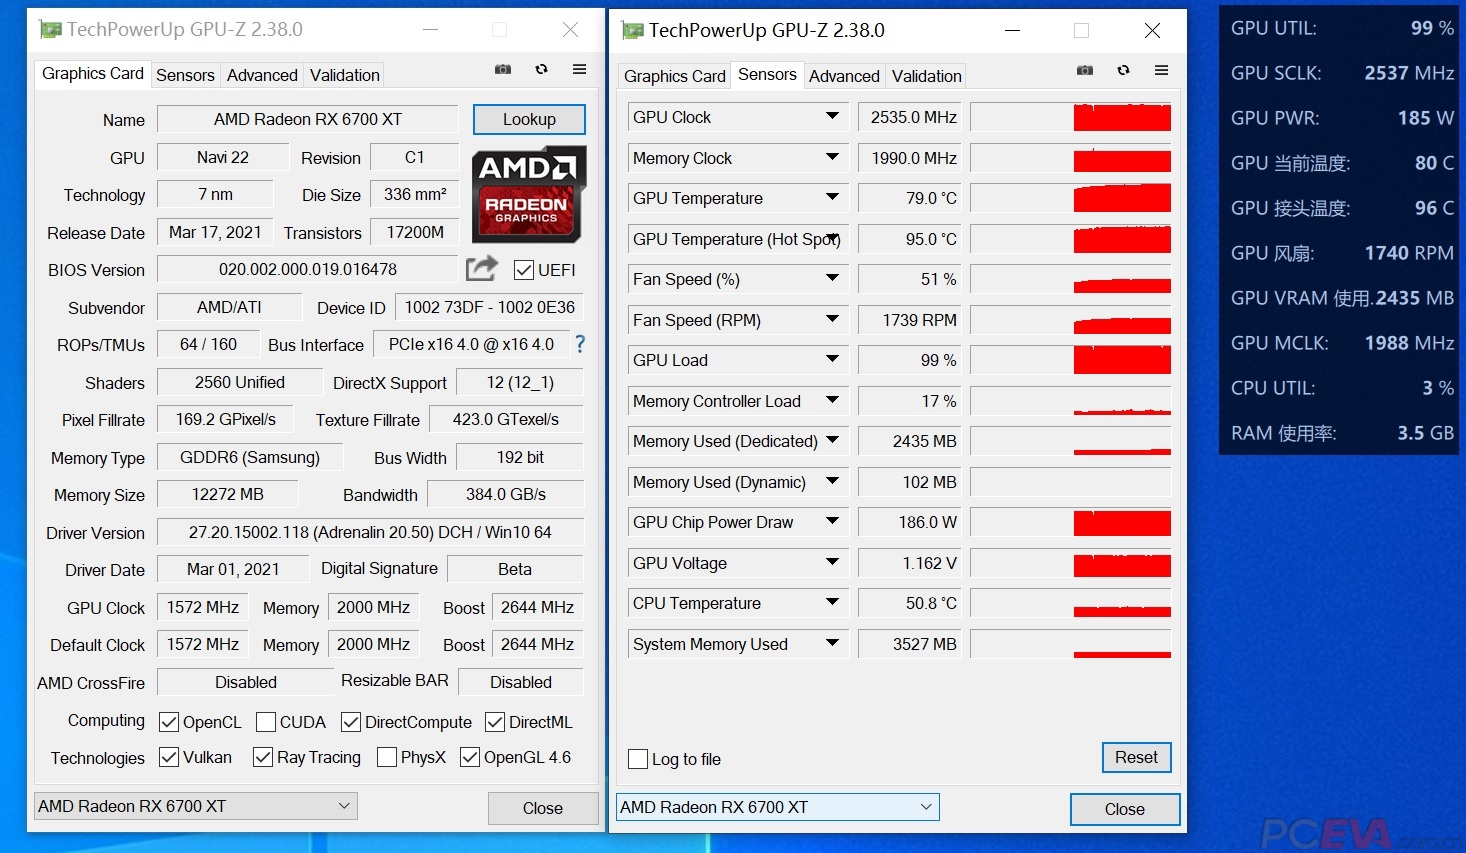Click GPU-Z app icon in Sensors title bar
Screen dimensions: 1466x853
pyautogui.click(x=632, y=31)
